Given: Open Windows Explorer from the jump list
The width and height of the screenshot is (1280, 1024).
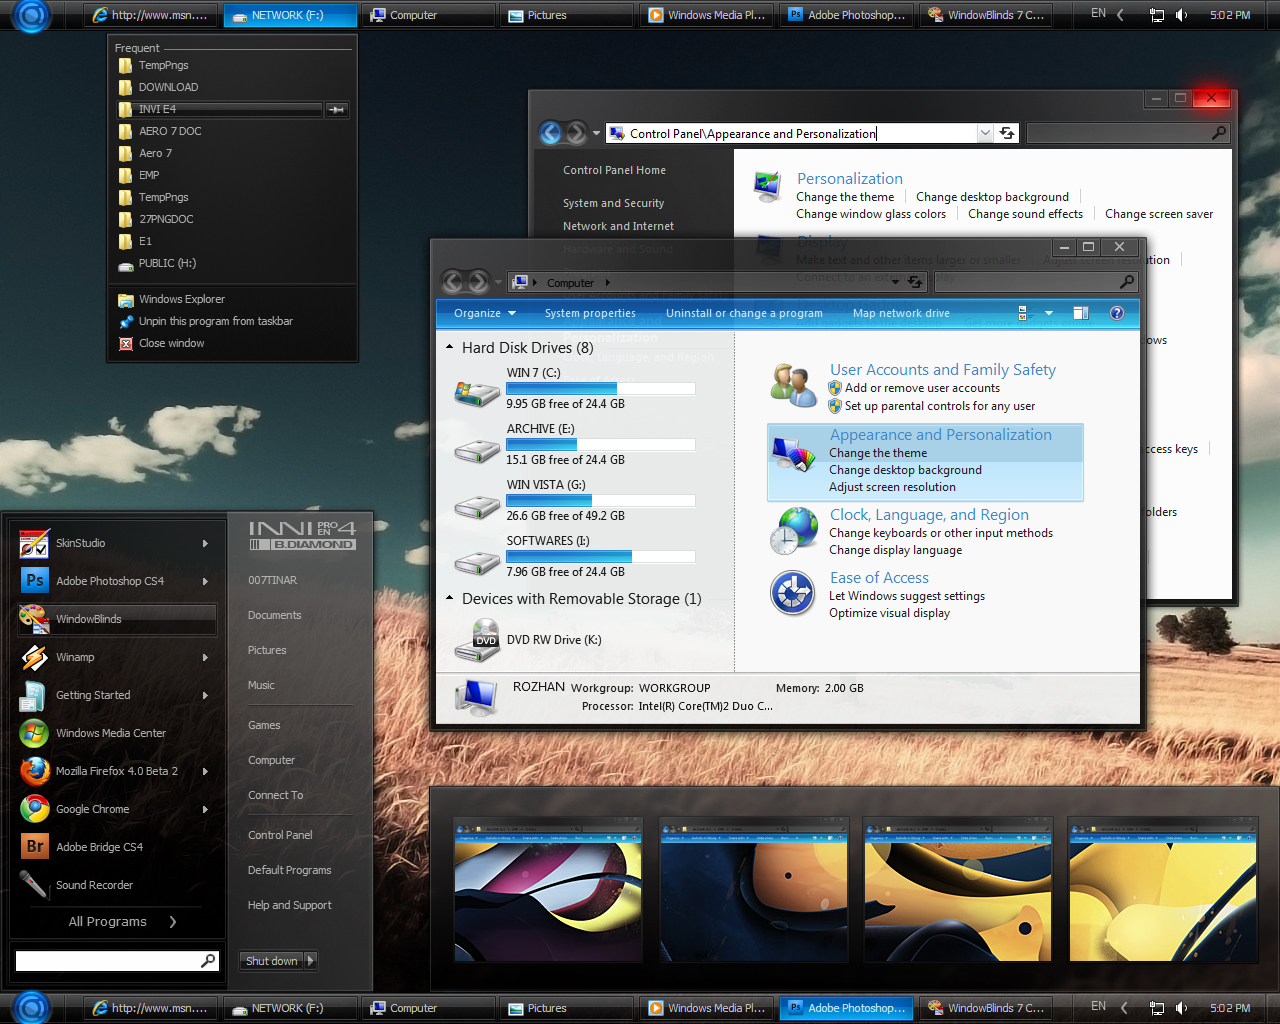Looking at the screenshot, I should [x=181, y=299].
